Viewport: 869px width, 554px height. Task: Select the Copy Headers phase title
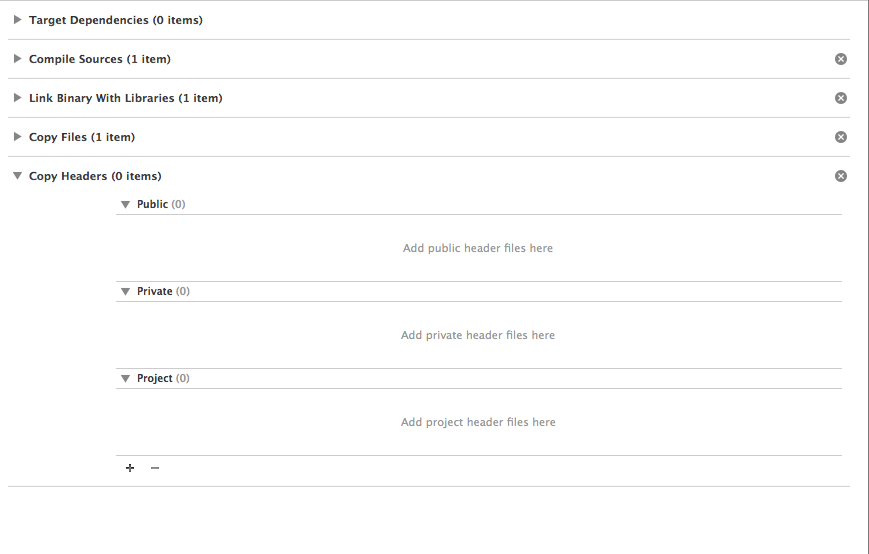[x=95, y=176]
